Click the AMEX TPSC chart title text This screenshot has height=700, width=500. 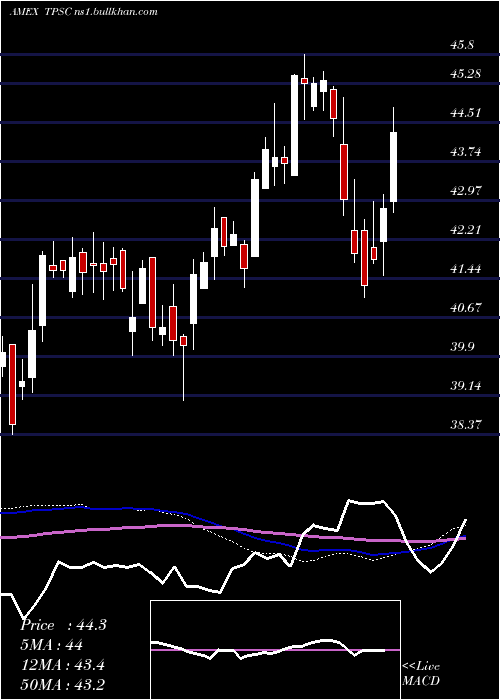(x=83, y=11)
